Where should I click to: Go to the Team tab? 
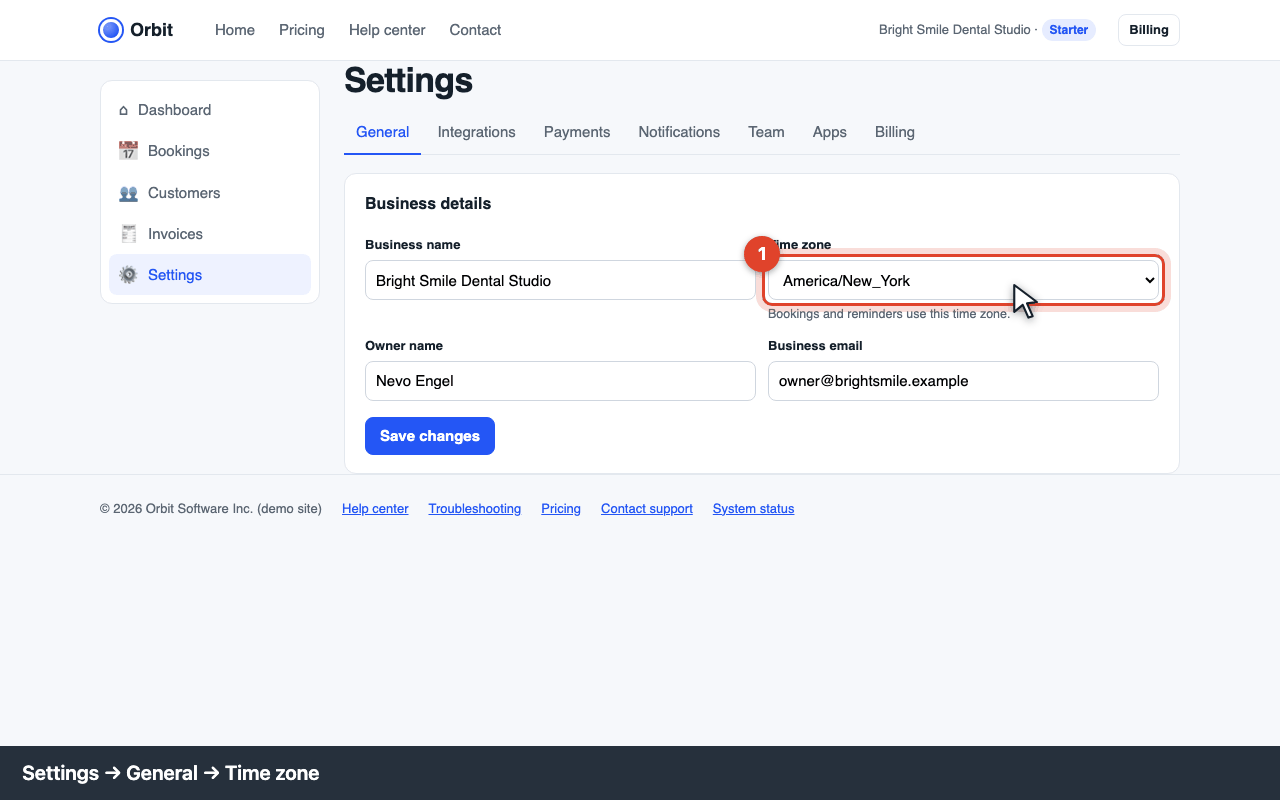766,132
